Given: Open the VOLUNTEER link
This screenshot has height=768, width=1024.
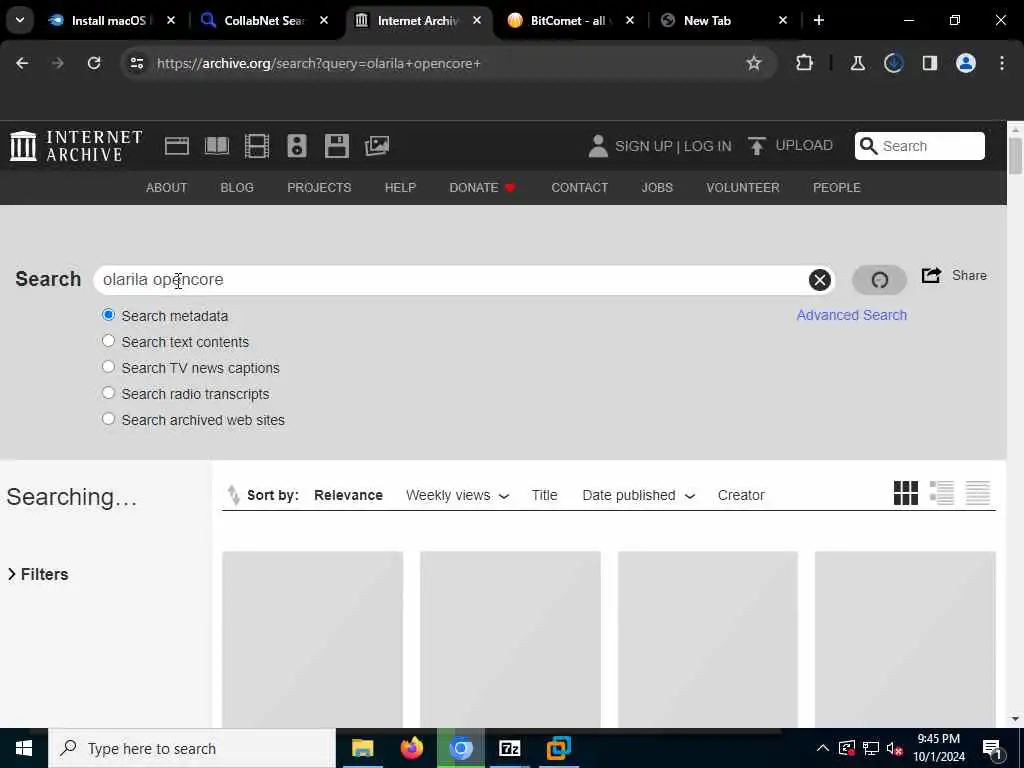Looking at the screenshot, I should click(743, 187).
